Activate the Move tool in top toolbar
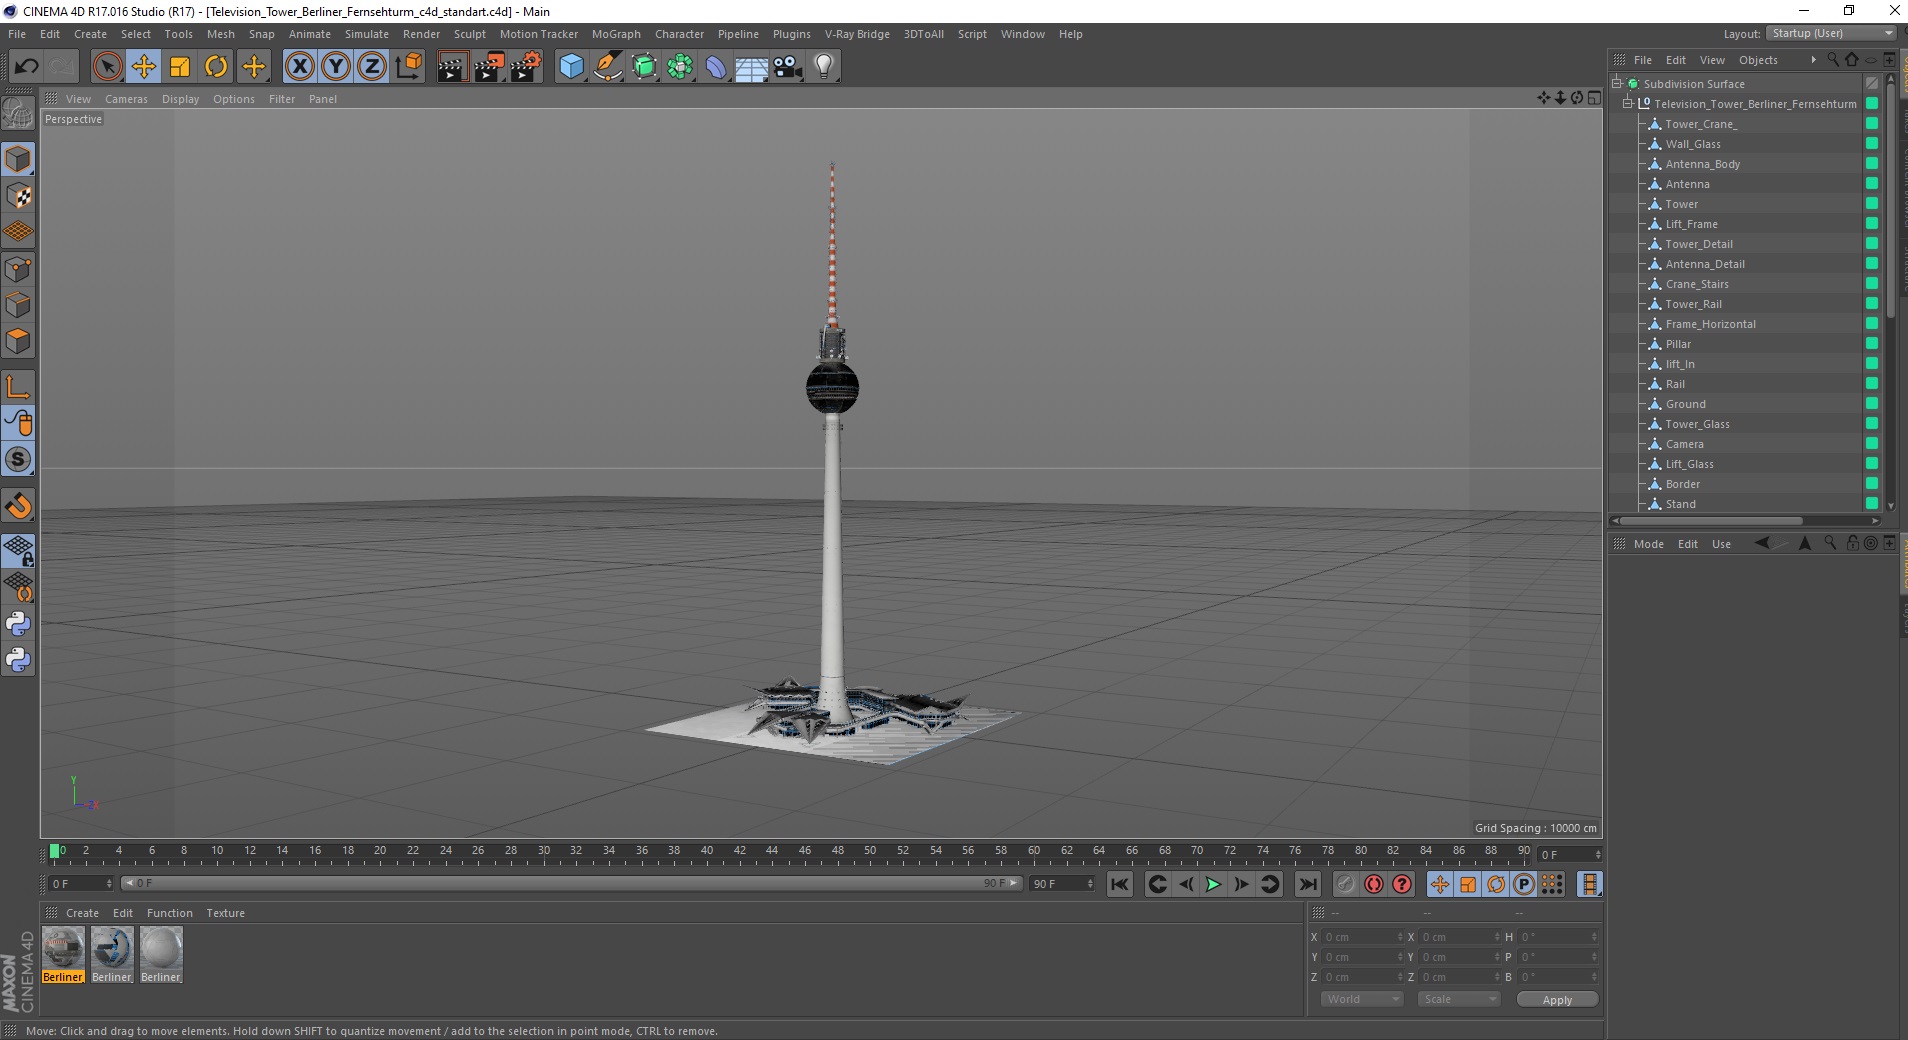The height and width of the screenshot is (1040, 1908). (144, 67)
